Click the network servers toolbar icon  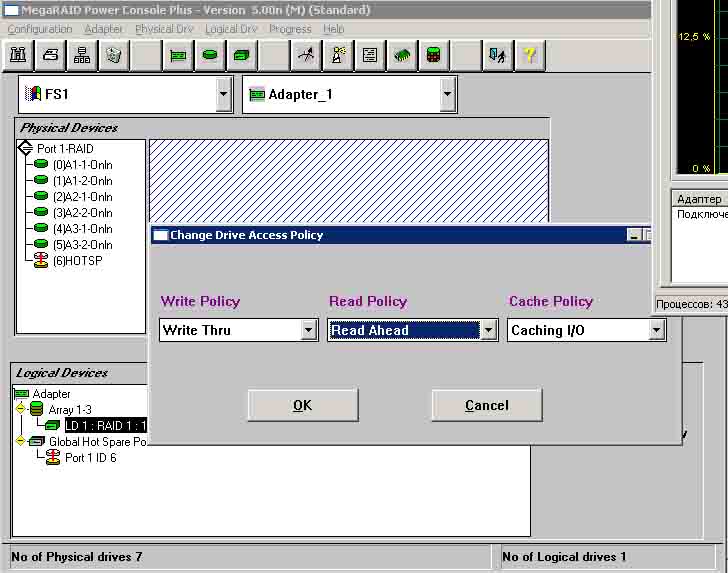[x=82, y=56]
